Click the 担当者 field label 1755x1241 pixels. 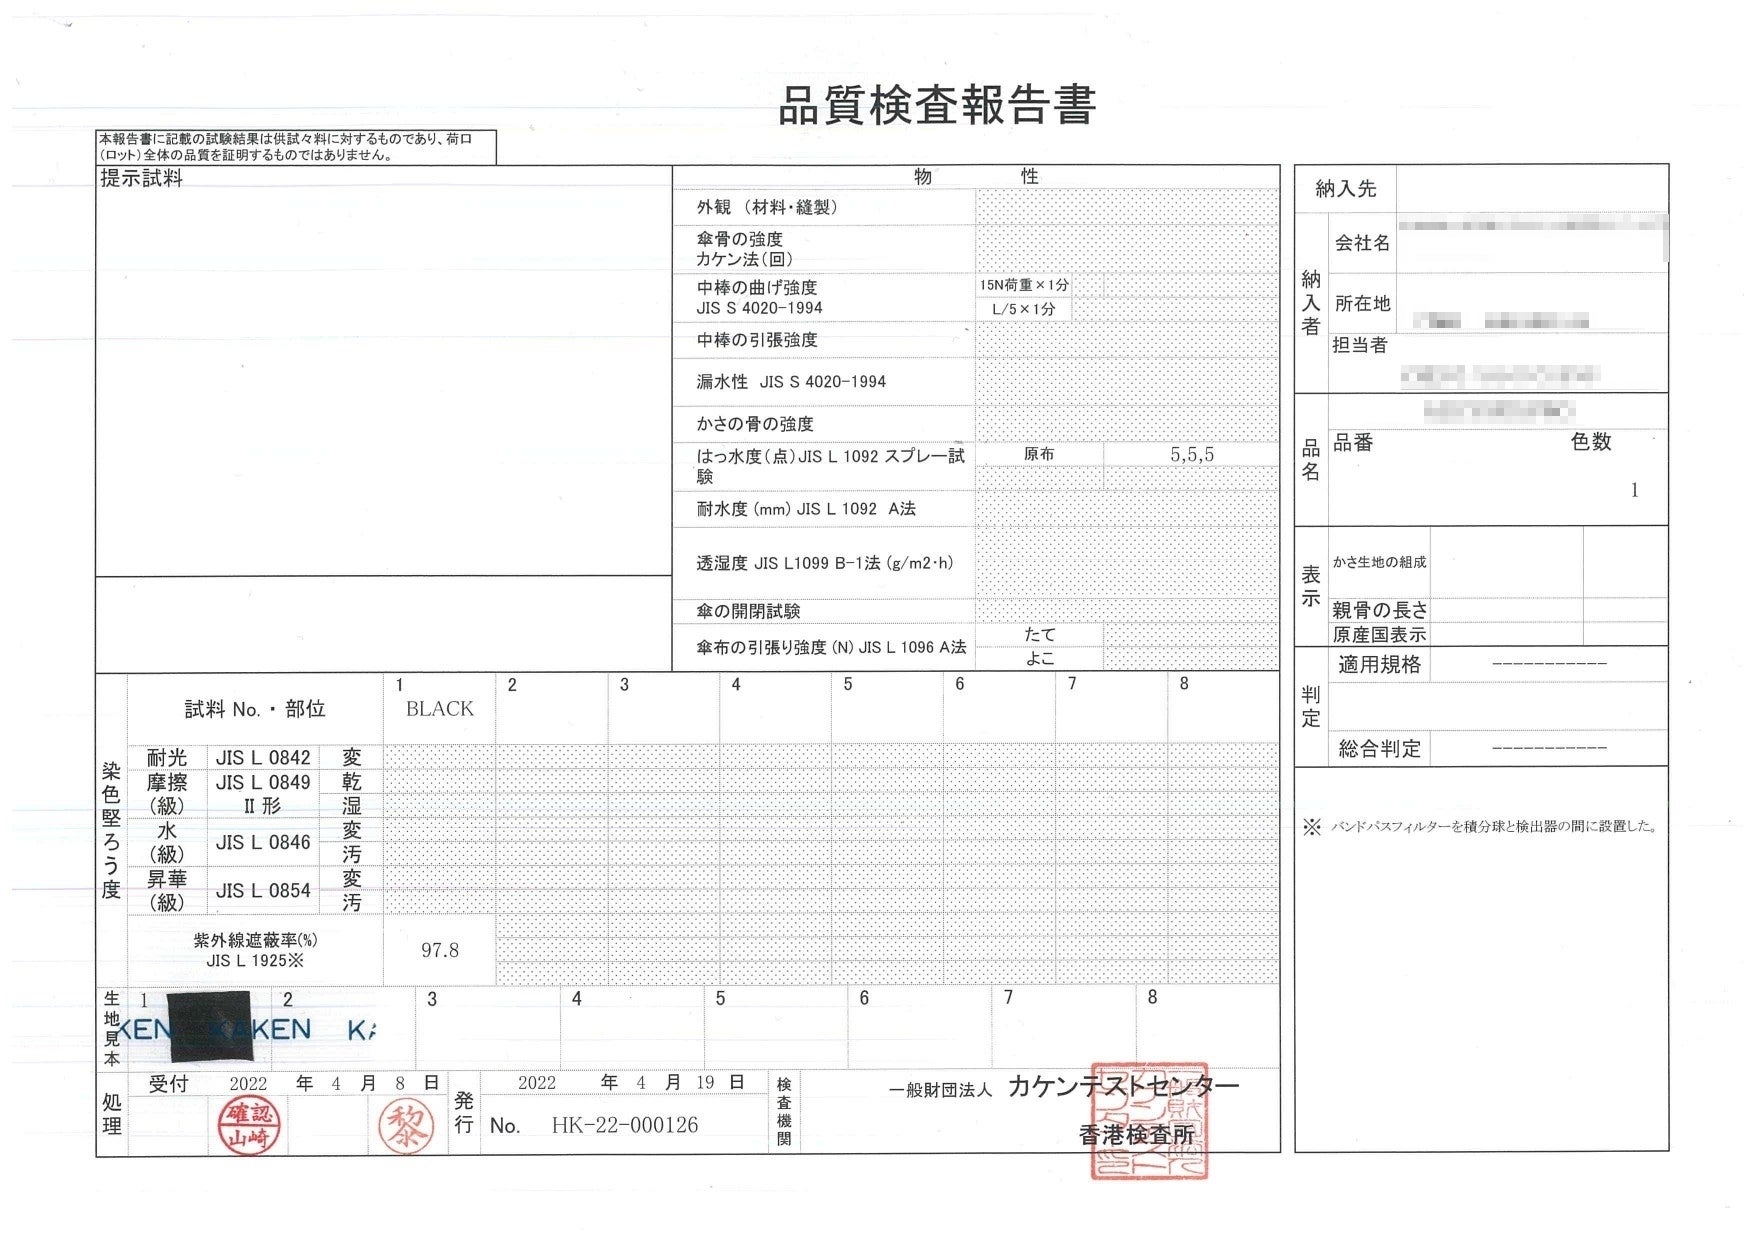point(1359,345)
